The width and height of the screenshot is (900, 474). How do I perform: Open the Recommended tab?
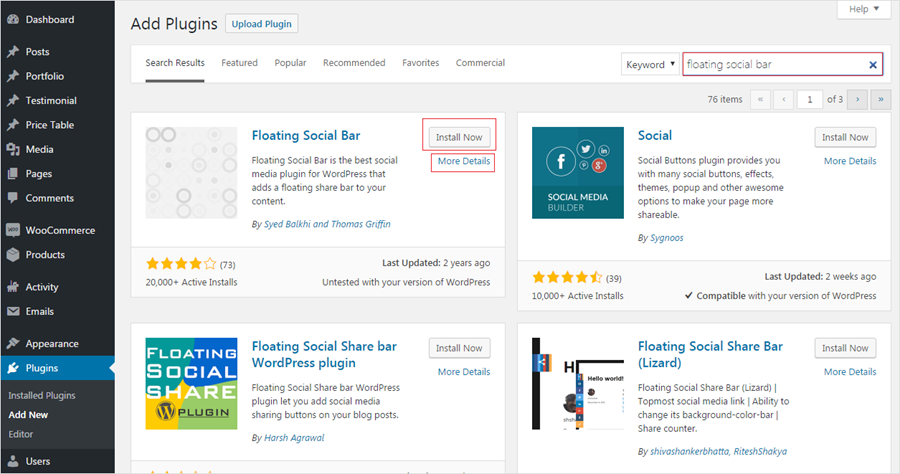click(x=354, y=63)
